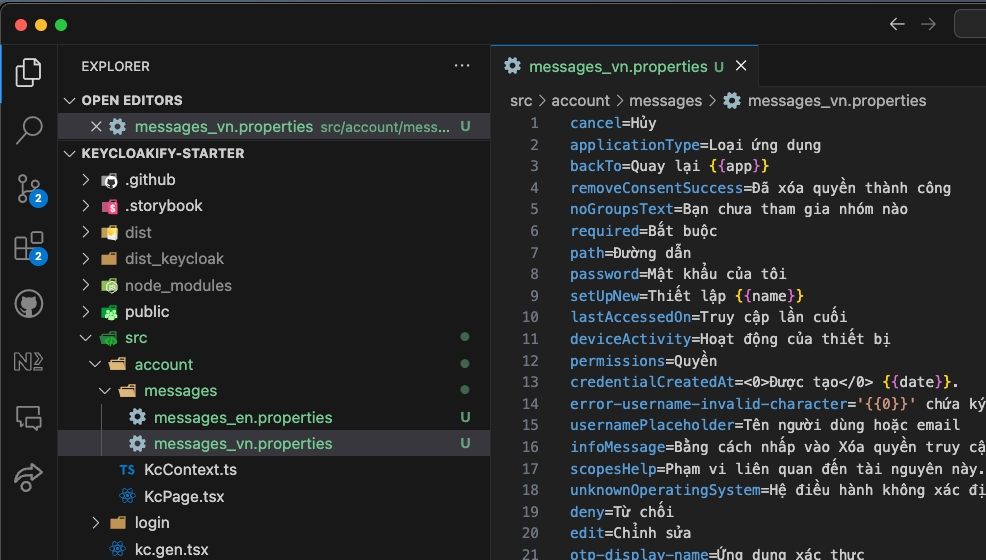Open the Explorer view in activity bar
This screenshot has height=560, width=986.
point(29,72)
